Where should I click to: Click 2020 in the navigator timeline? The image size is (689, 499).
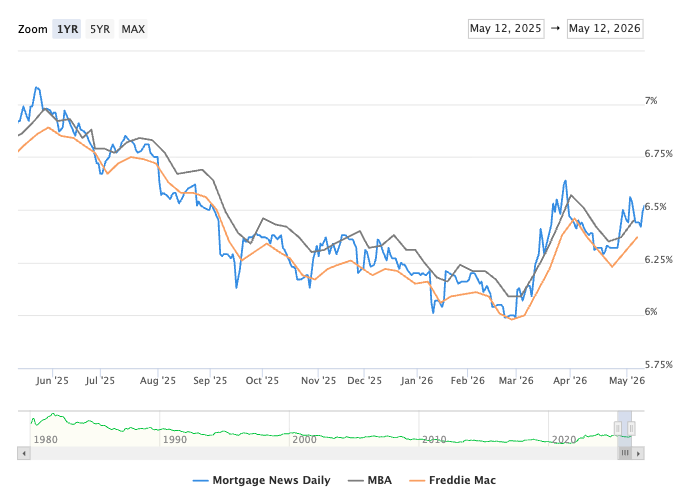coord(564,439)
